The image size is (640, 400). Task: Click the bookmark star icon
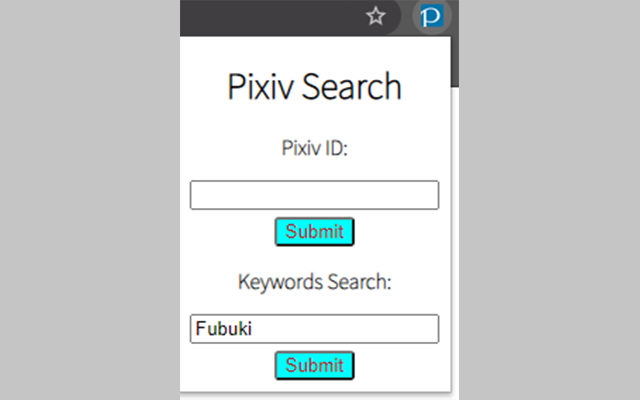375,16
